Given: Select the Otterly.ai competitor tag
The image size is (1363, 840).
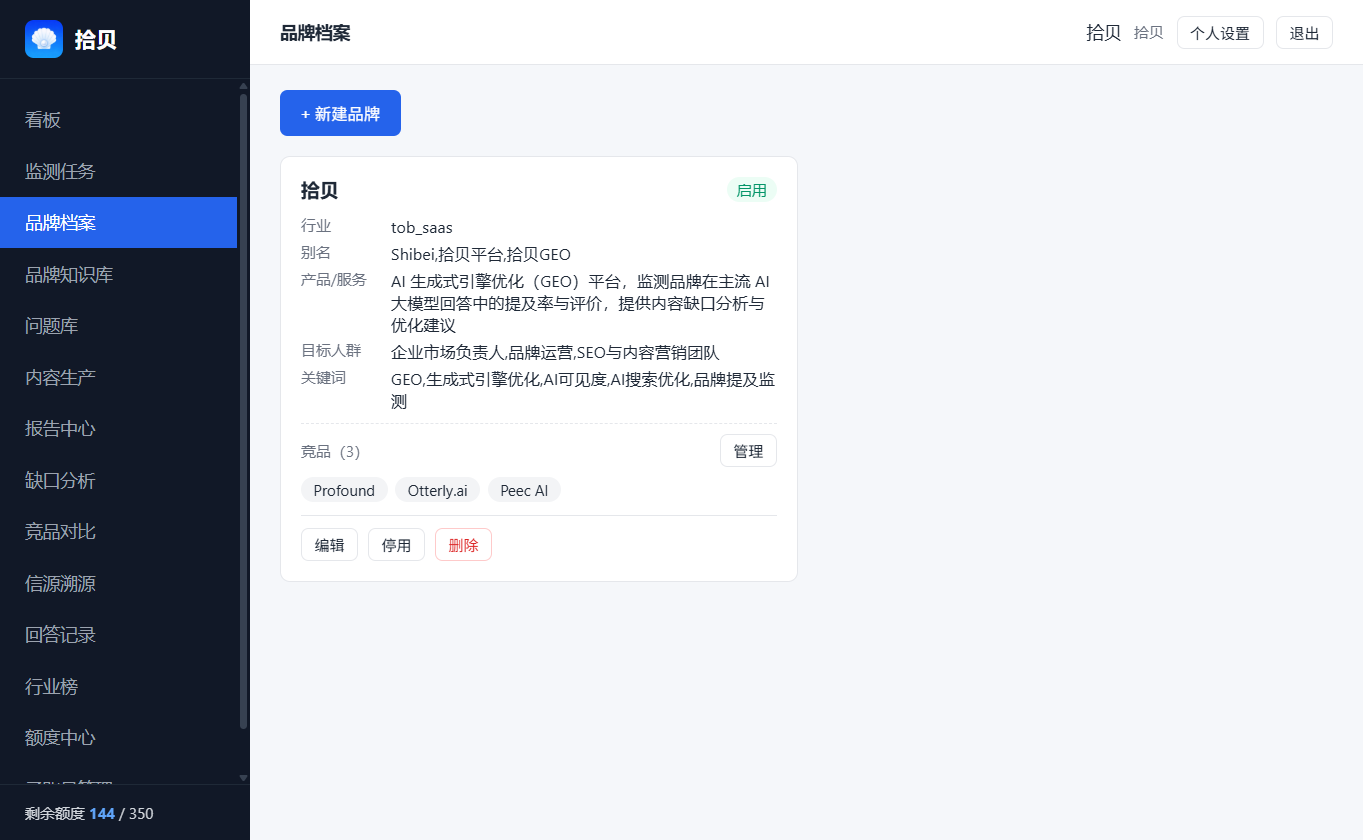Looking at the screenshot, I should coord(438,490).
